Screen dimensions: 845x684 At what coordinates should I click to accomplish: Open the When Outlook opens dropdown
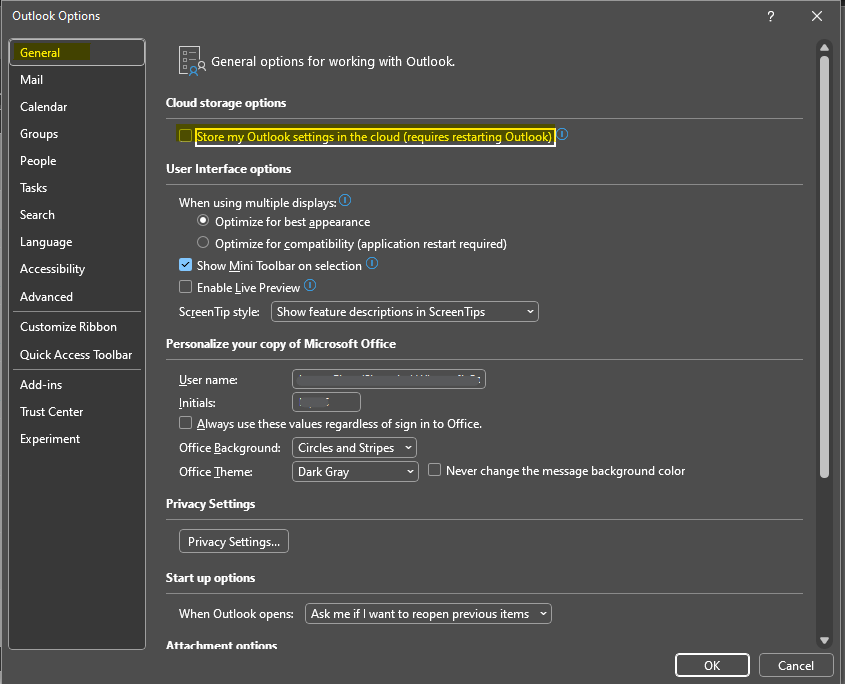(428, 613)
